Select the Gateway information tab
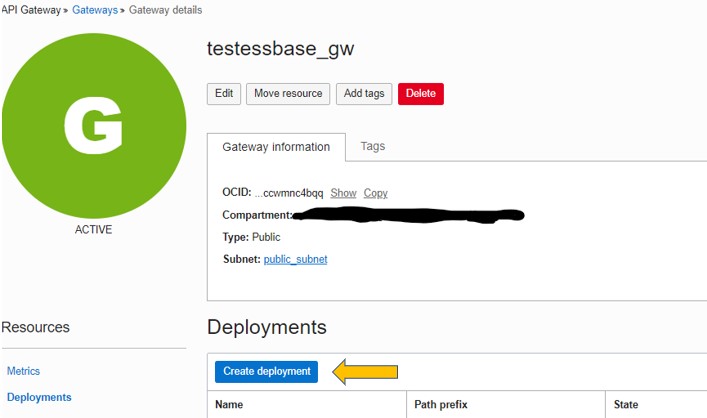This screenshot has height=418, width=707. click(x=276, y=147)
